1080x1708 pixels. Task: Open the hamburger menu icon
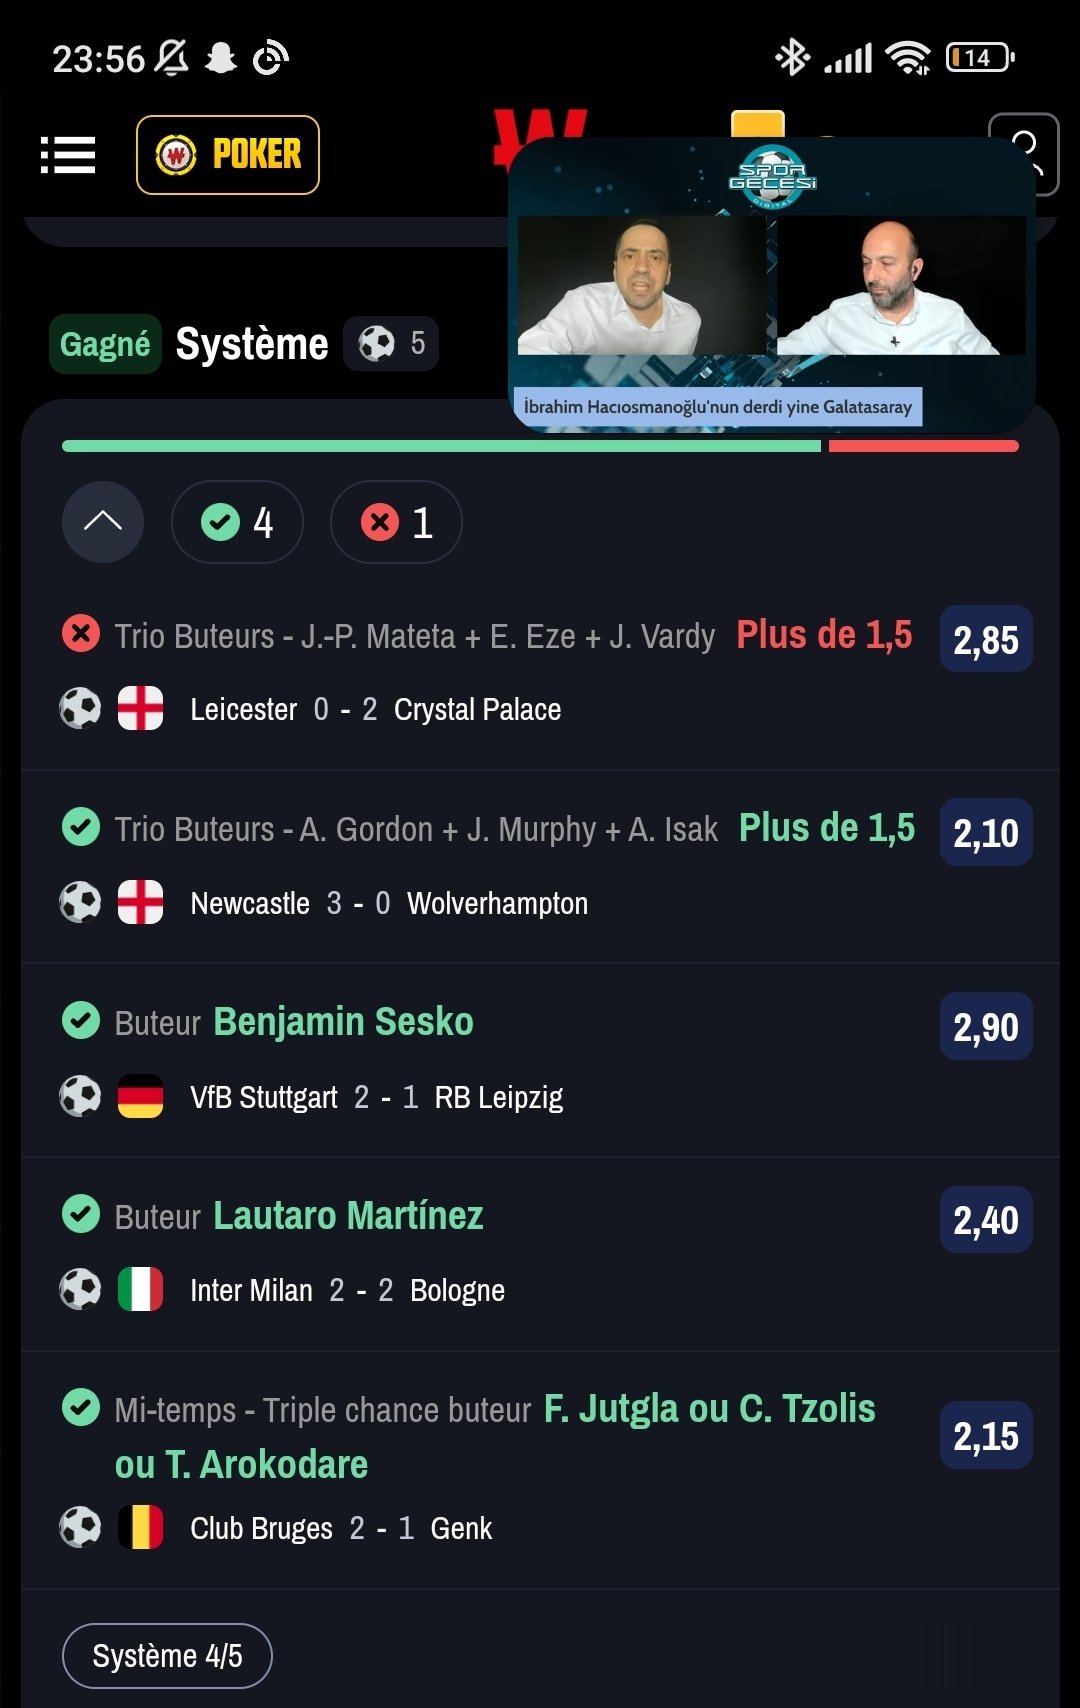point(68,155)
